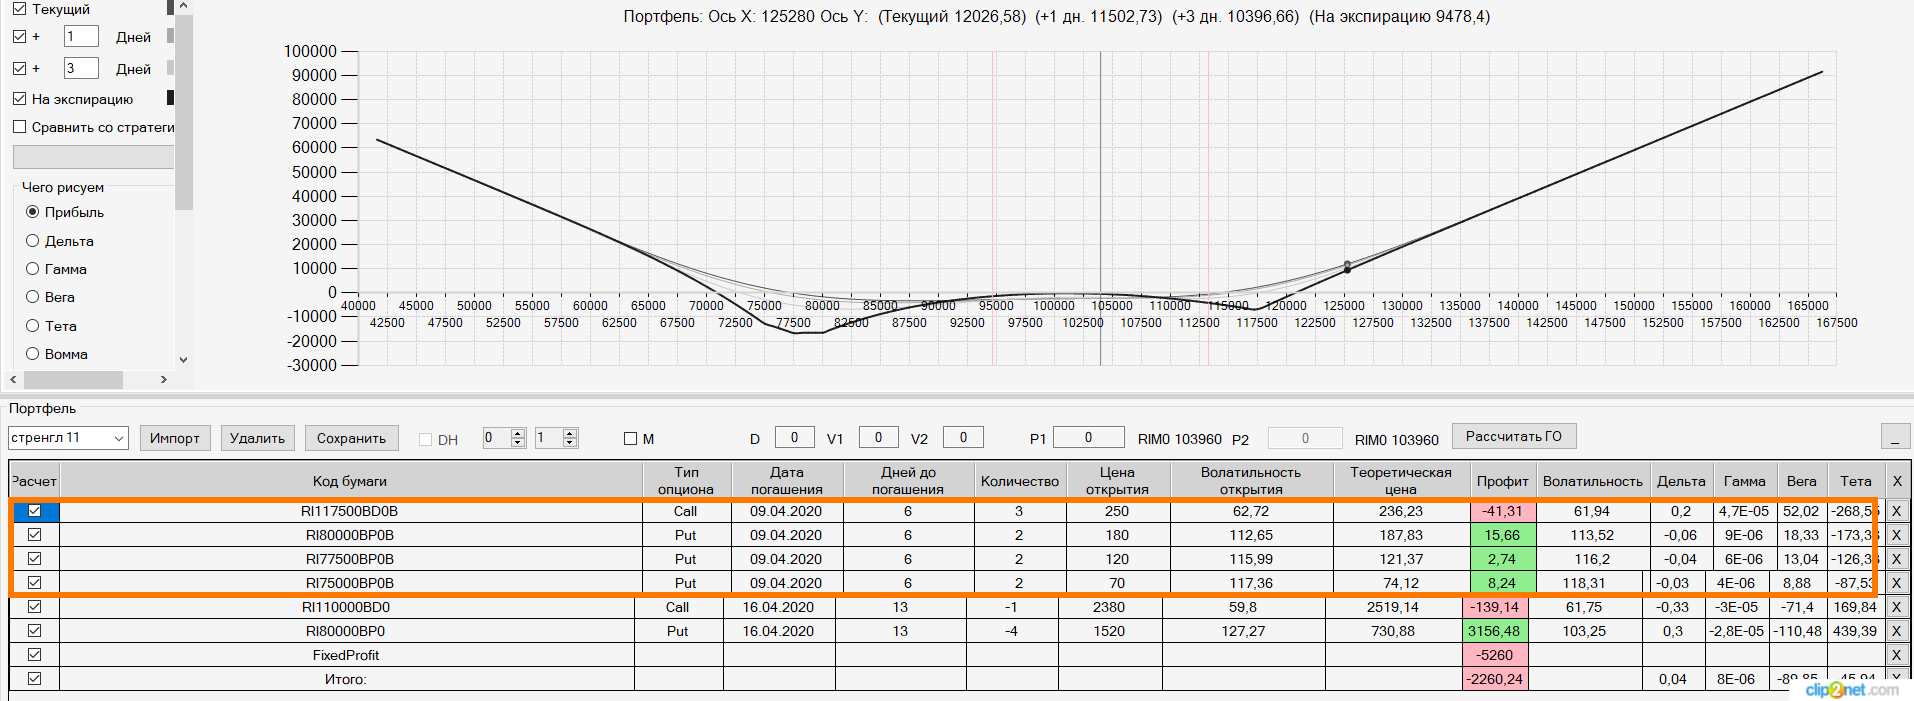
Task: Click the Импорт button
Action: pos(175,438)
